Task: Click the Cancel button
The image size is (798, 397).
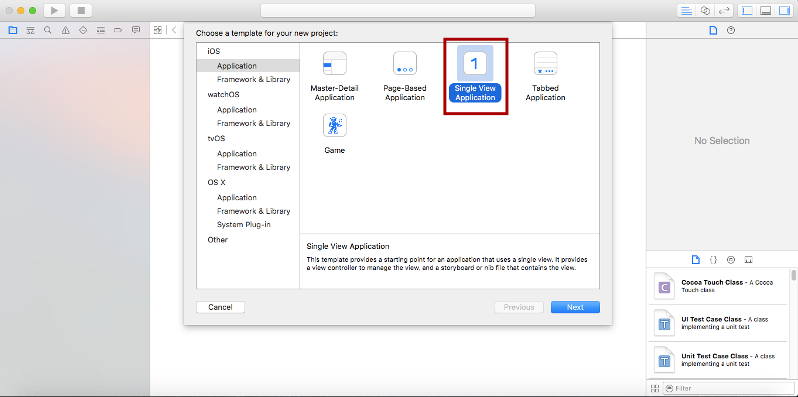Action: click(220, 307)
